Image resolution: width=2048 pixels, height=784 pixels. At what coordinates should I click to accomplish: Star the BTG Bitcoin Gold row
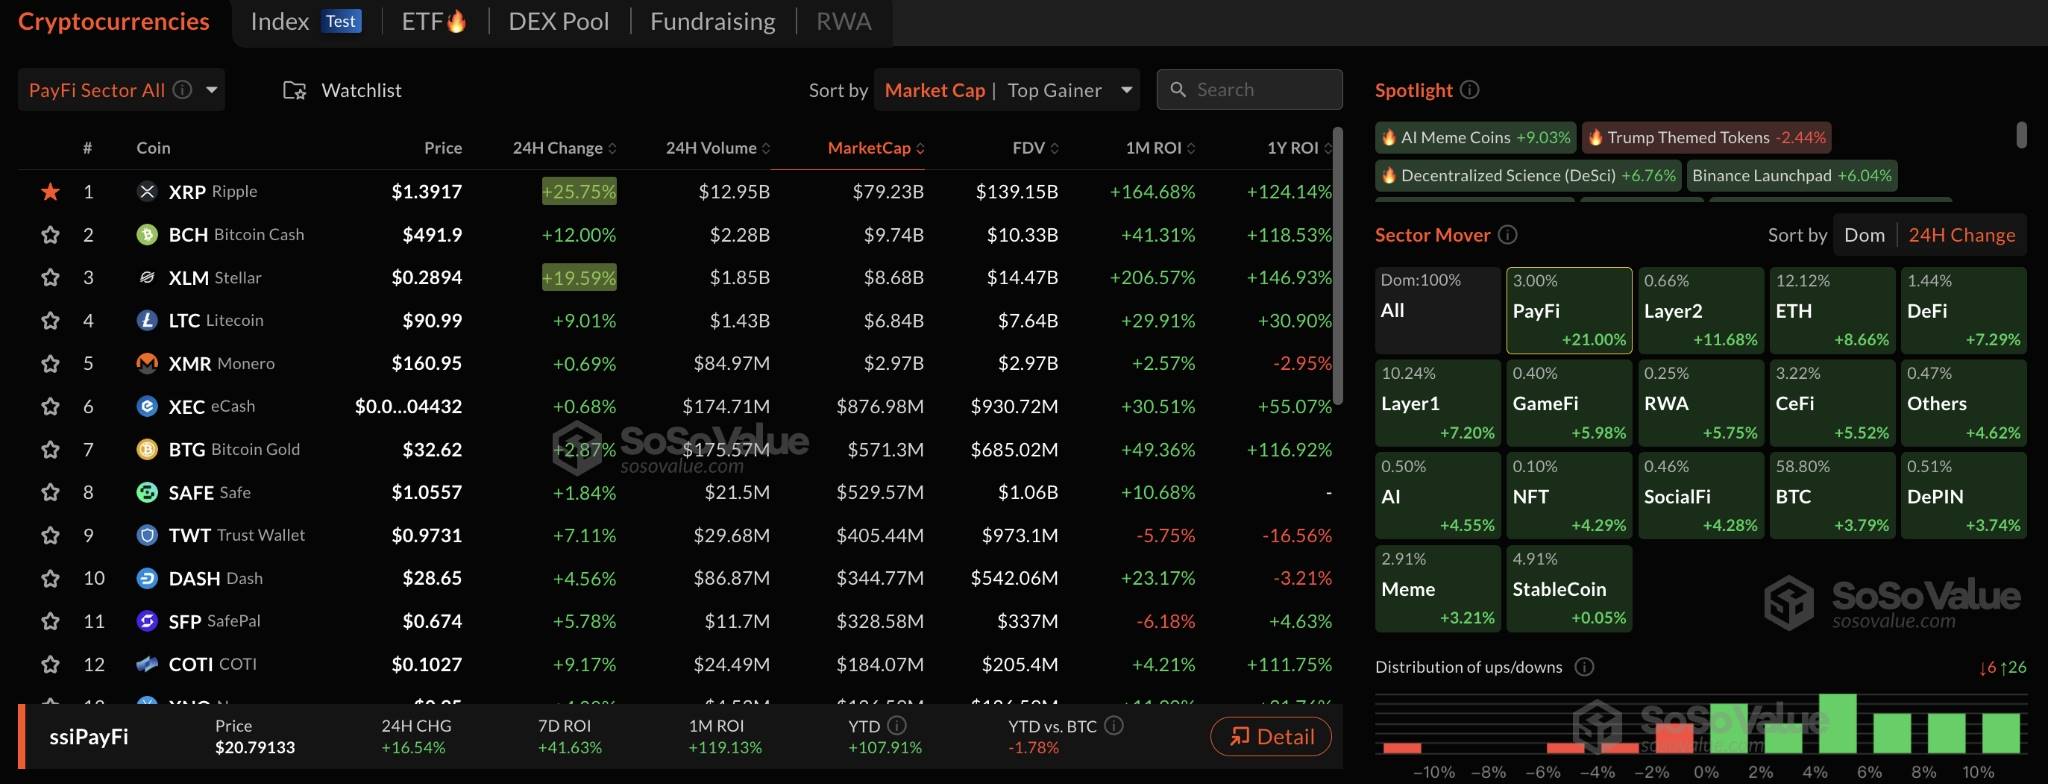click(50, 449)
